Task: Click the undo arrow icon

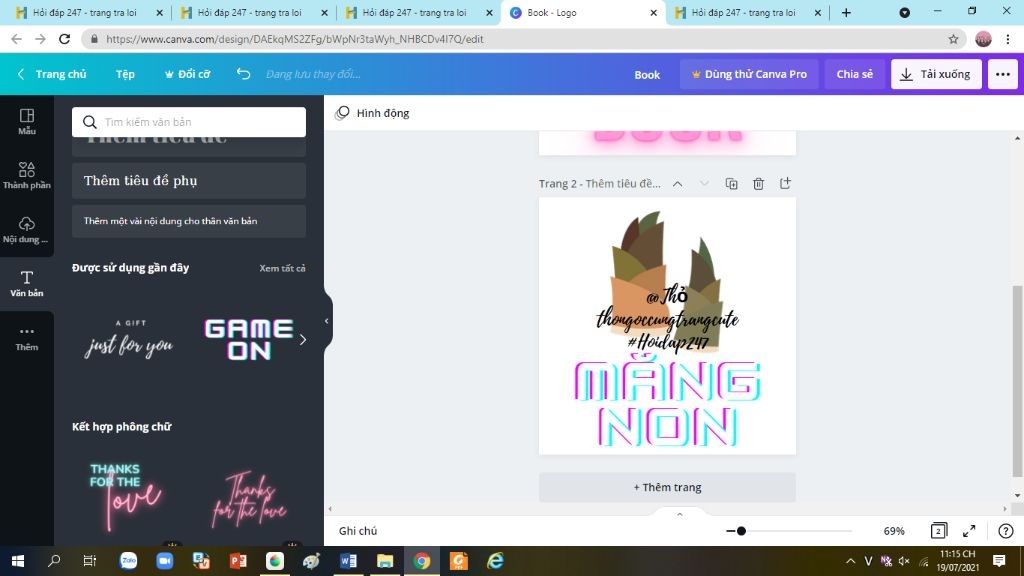Action: [244, 74]
